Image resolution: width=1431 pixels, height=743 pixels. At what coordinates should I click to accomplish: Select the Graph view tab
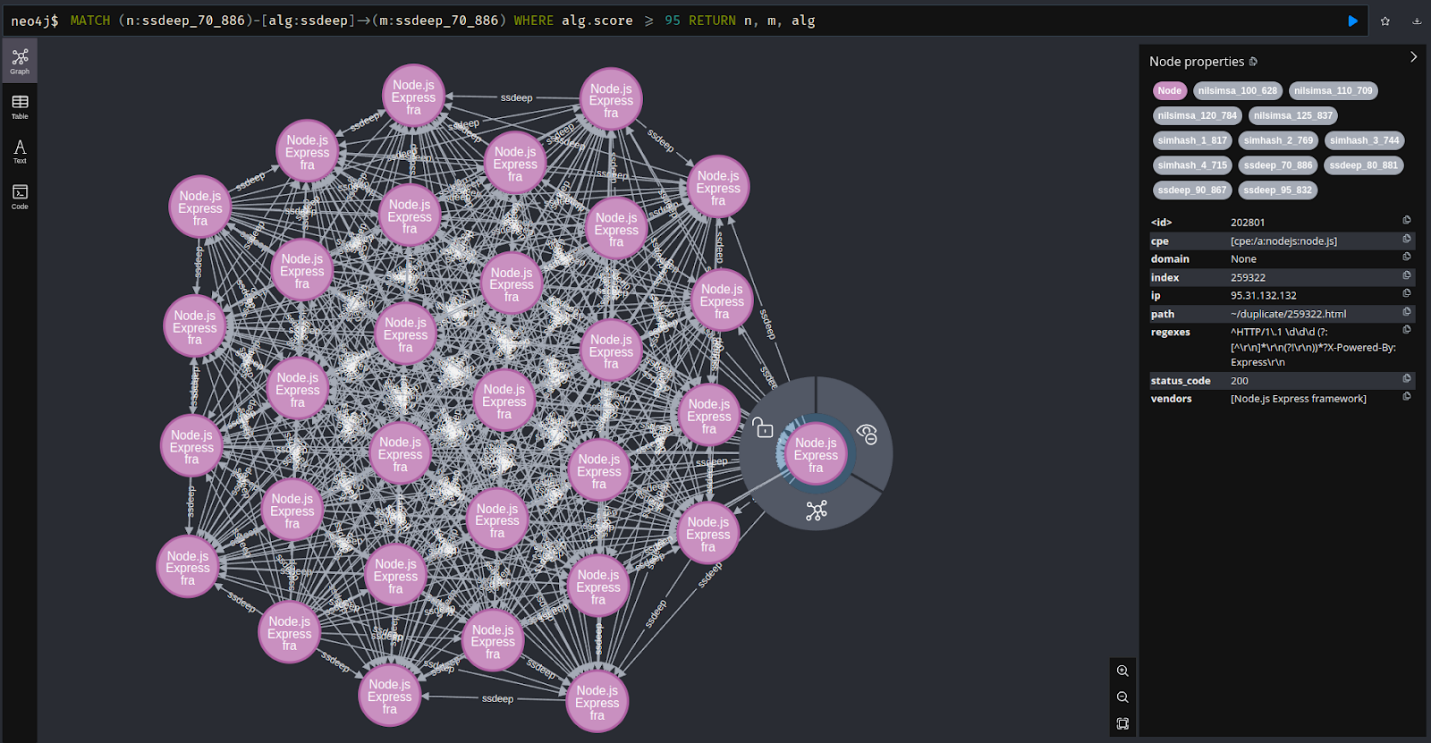[20, 61]
